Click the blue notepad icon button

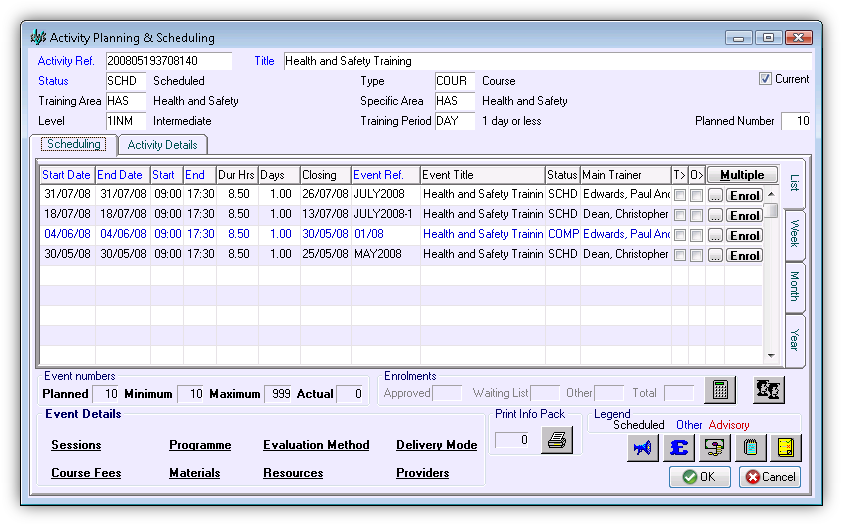pos(750,447)
